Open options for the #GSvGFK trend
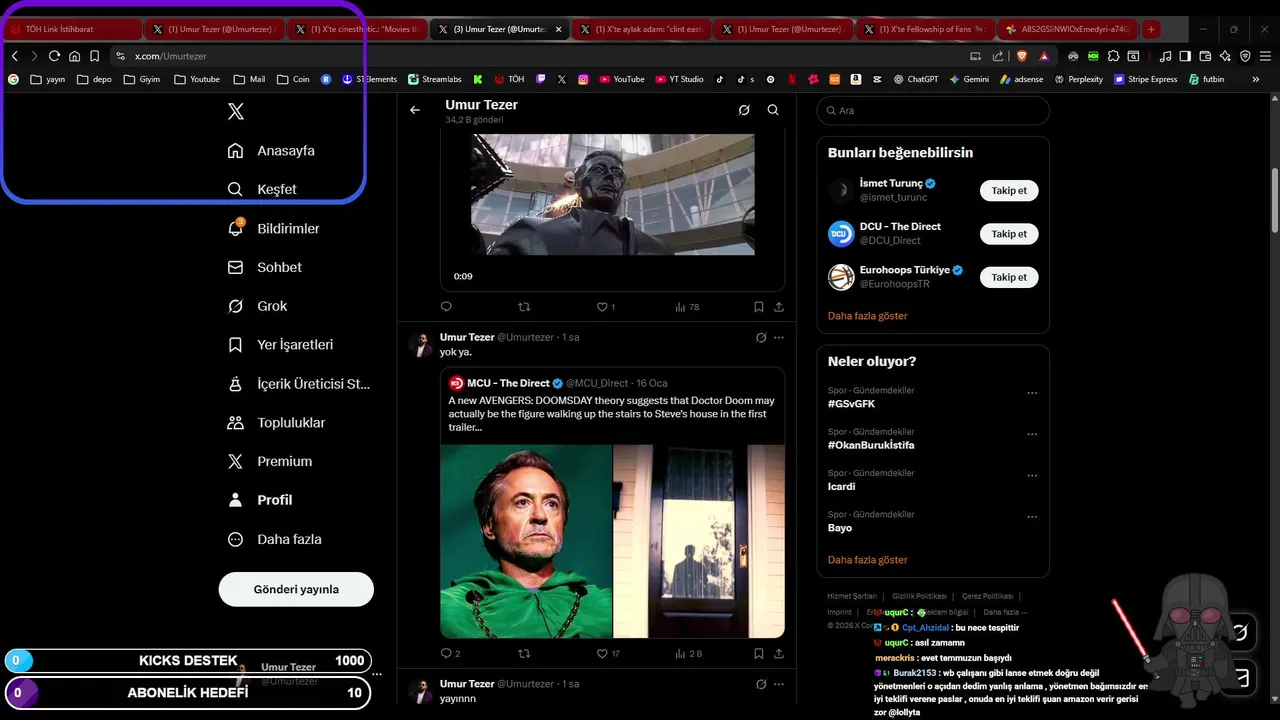Viewport: 1280px width, 720px height. pyautogui.click(x=1032, y=394)
